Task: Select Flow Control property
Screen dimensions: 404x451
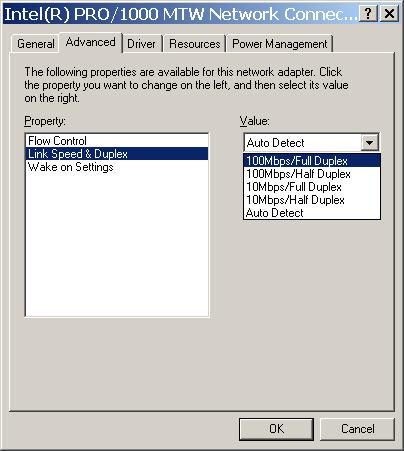Action: coord(117,141)
